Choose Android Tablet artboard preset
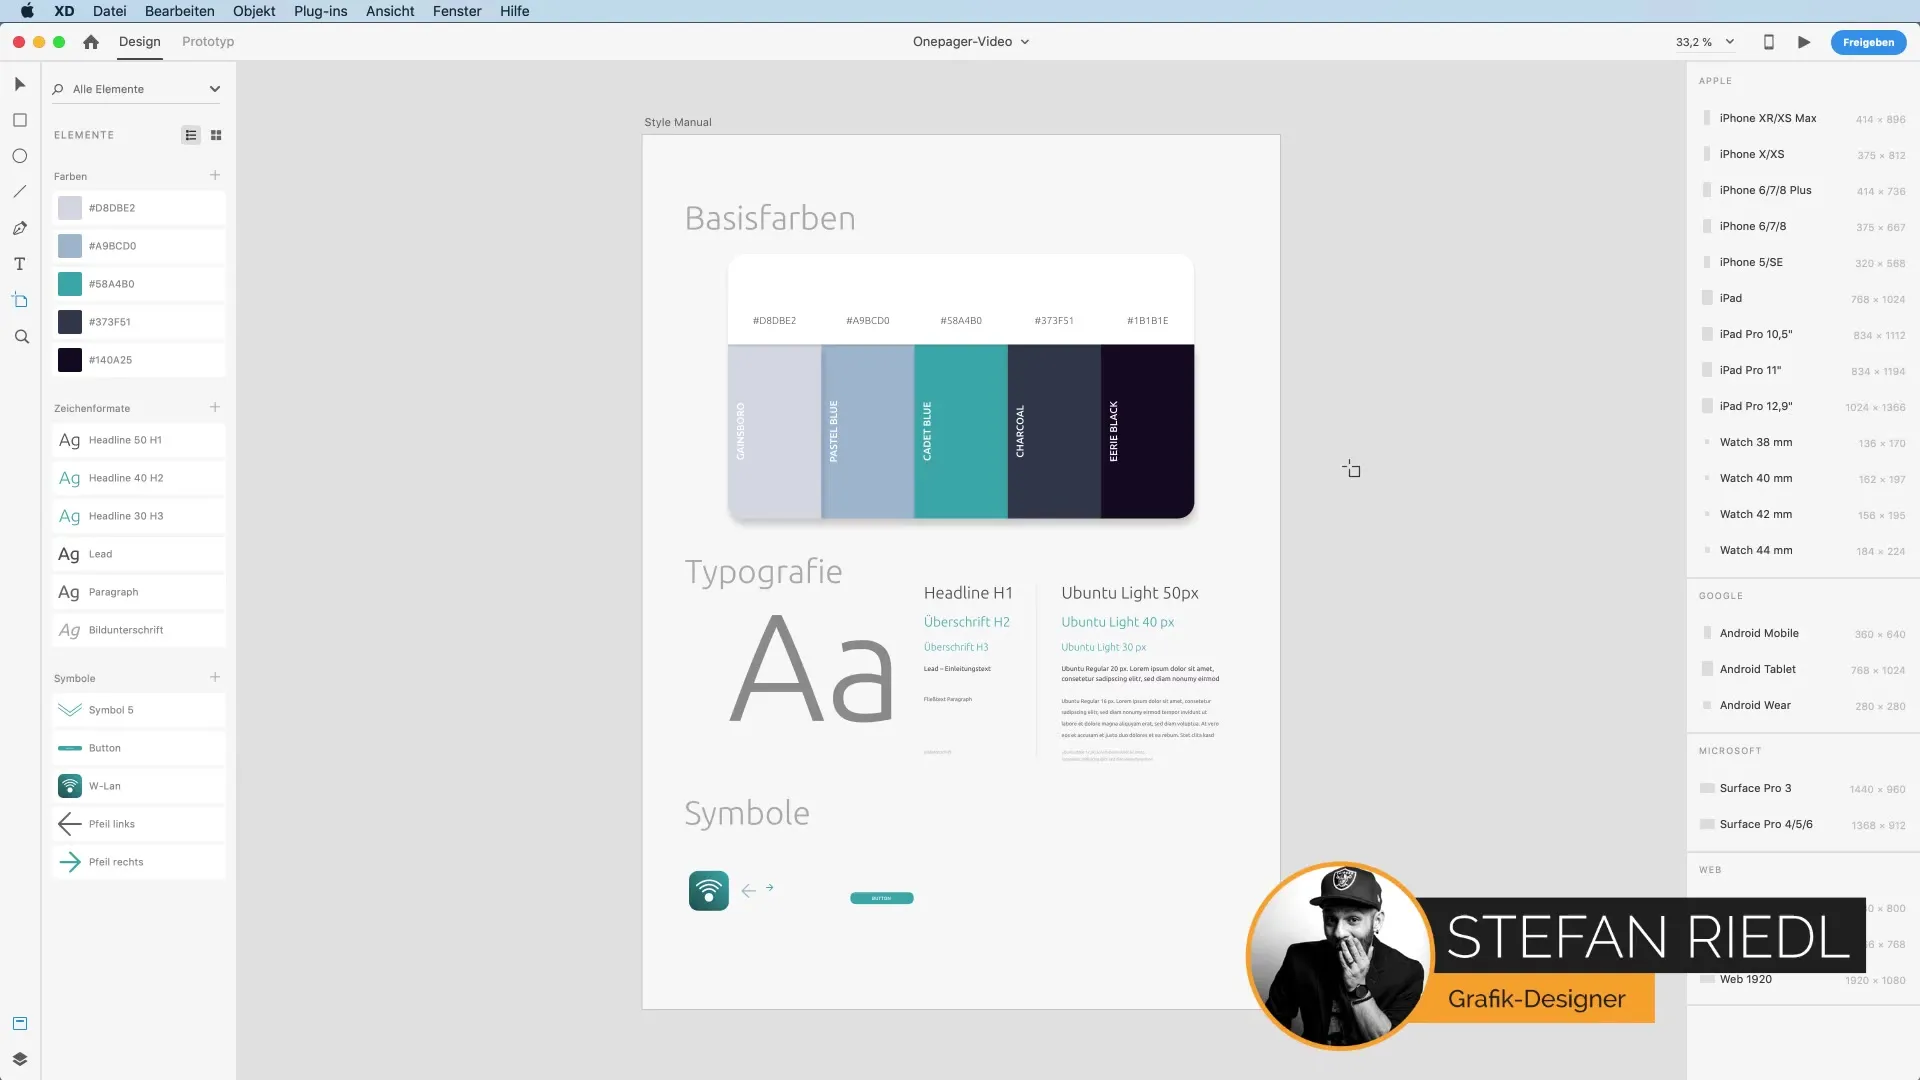Image resolution: width=1920 pixels, height=1080 pixels. pyautogui.click(x=1803, y=669)
